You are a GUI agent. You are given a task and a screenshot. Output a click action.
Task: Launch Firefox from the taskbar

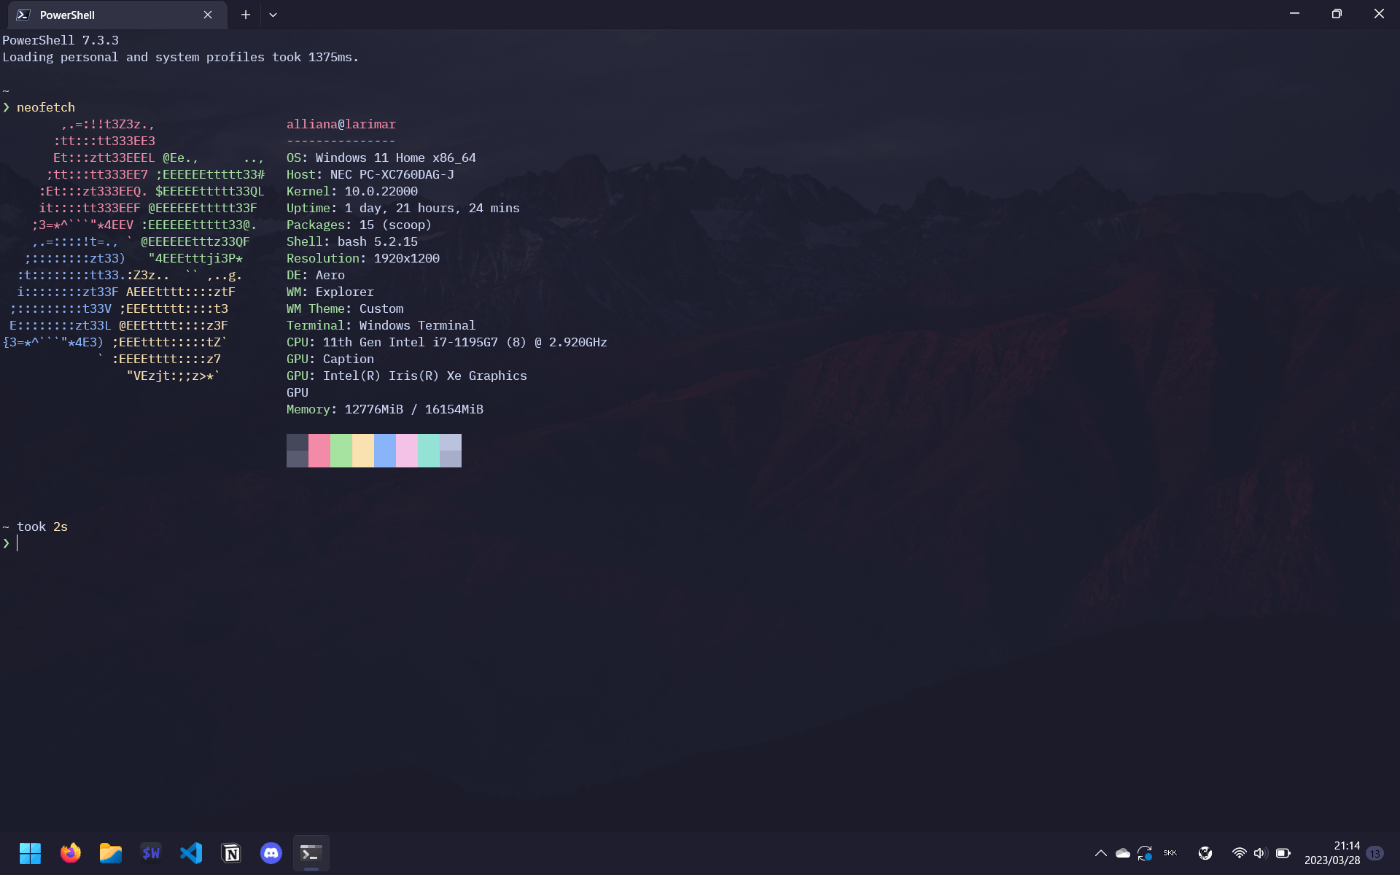tap(70, 853)
